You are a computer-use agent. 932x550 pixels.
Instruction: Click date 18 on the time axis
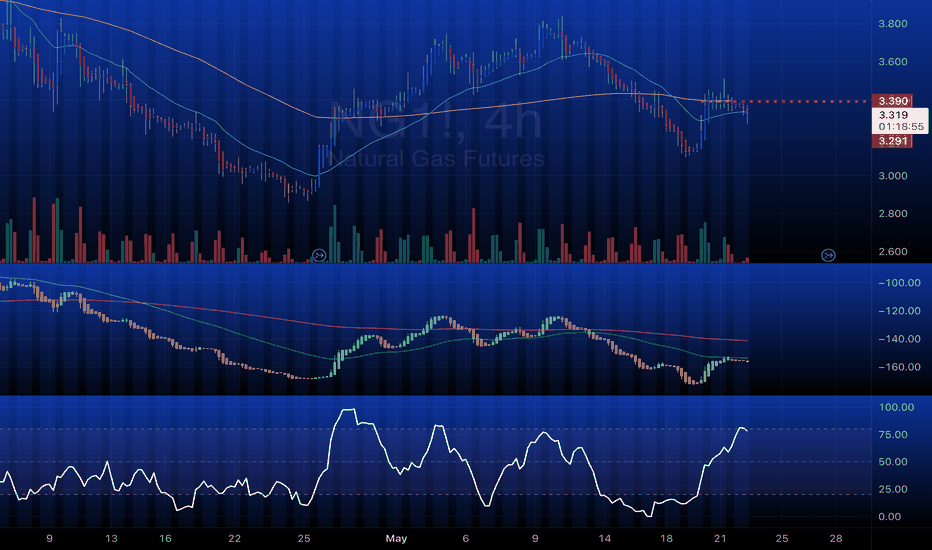pyautogui.click(x=666, y=539)
